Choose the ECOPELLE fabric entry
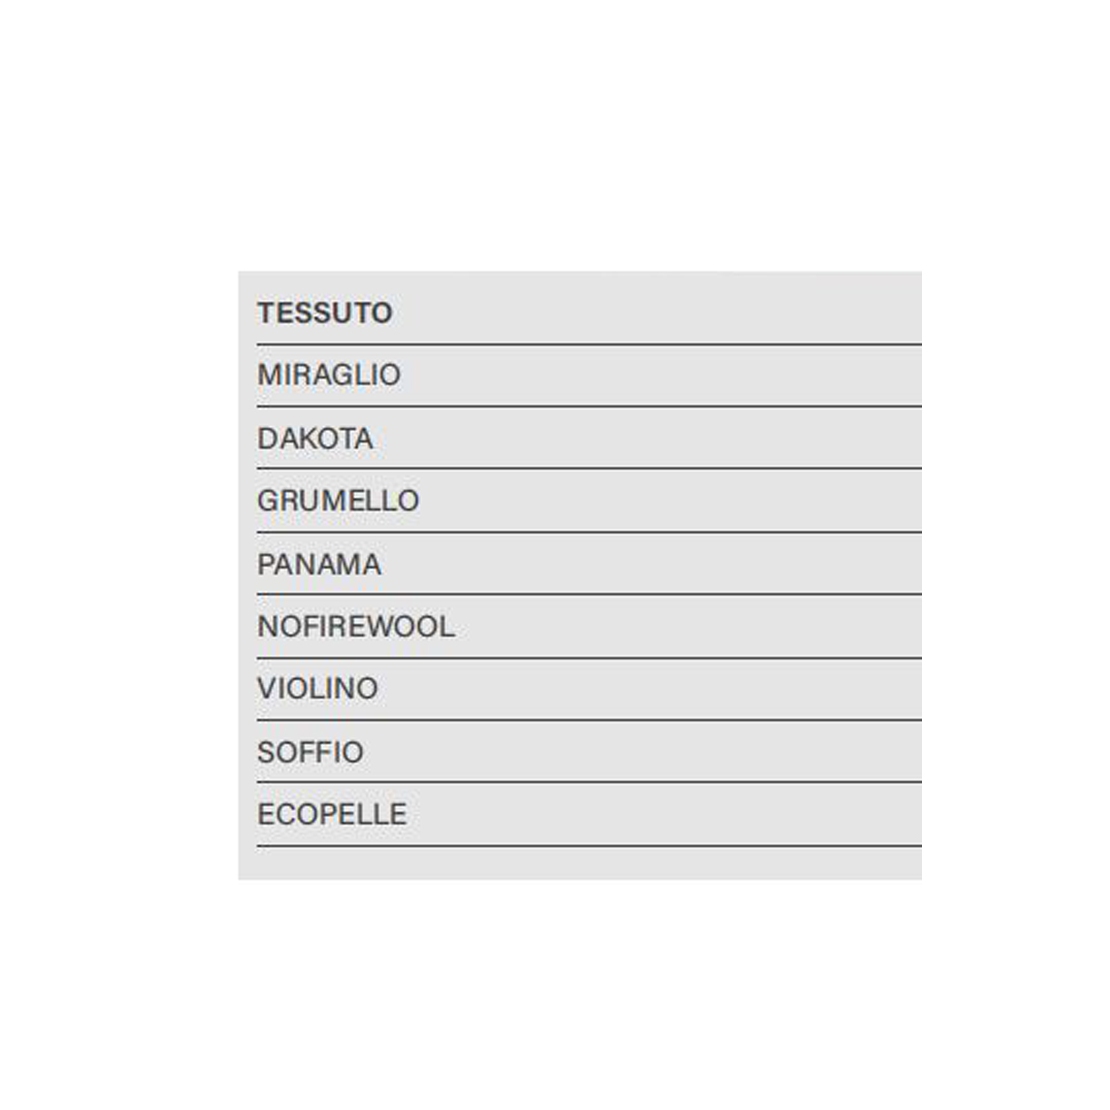Image resolution: width=1110 pixels, height=1110 pixels. click(x=332, y=815)
